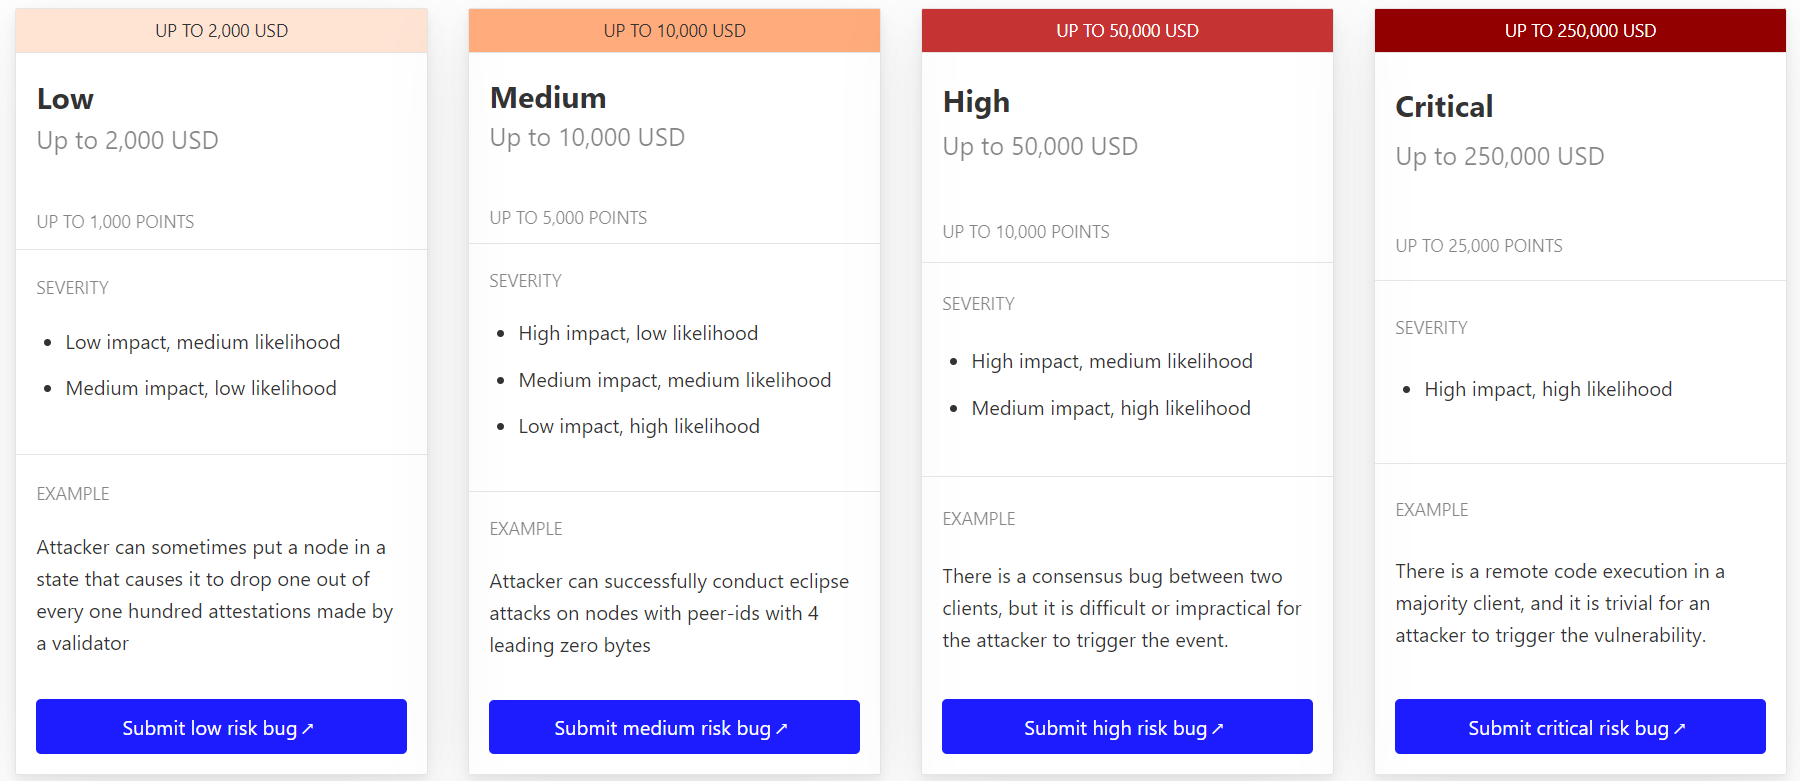Select the Submit critical risk bug button

point(1580,727)
